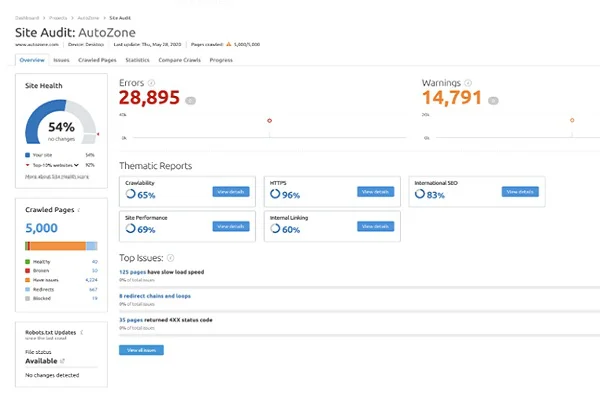Screen dimensions: 600x400
Task: Click the 14,791 warnings count
Action: click(452, 98)
